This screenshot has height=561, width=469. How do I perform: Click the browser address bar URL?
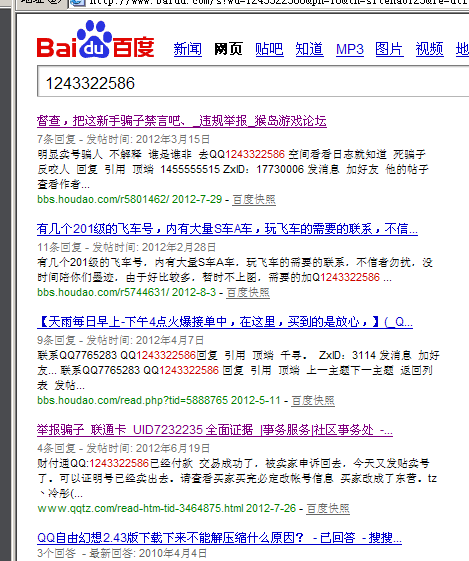pyautogui.click(x=278, y=3)
